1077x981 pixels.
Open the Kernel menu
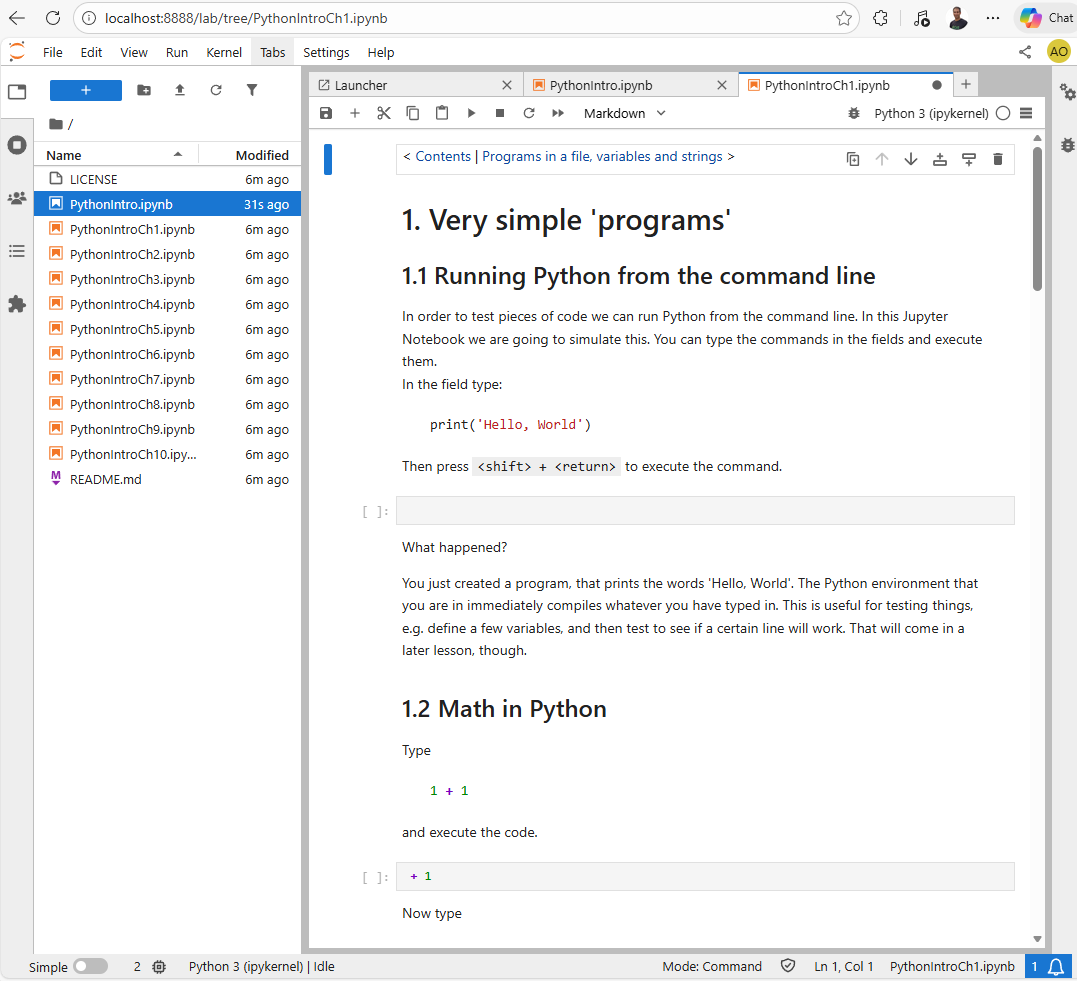[x=224, y=52]
